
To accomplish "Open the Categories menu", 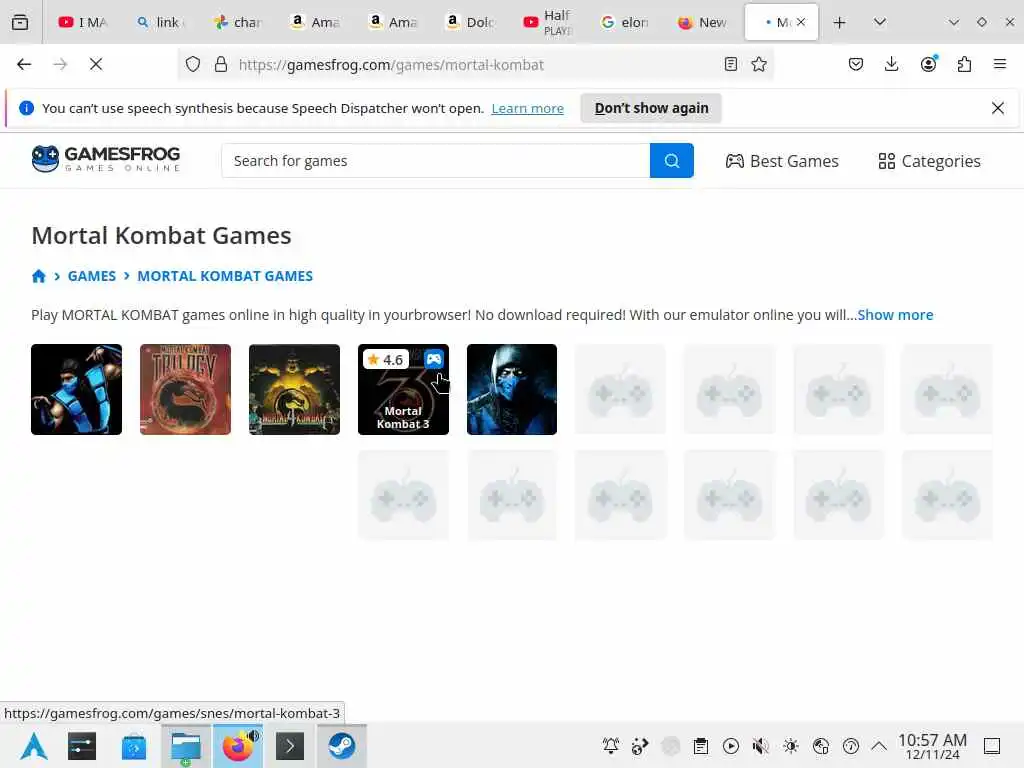I will (929, 161).
